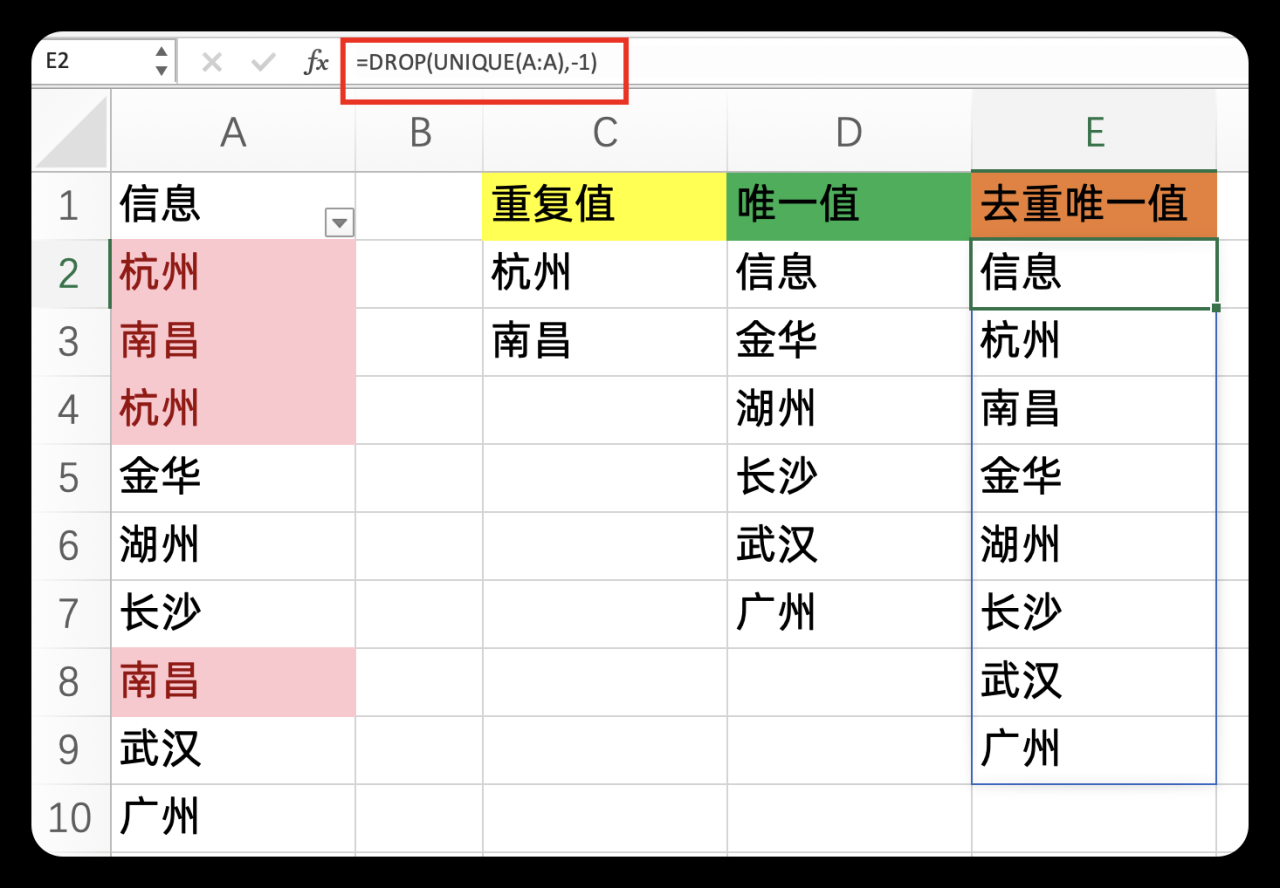Select cell D6 with 武汉
This screenshot has height=888, width=1280.
coord(849,546)
